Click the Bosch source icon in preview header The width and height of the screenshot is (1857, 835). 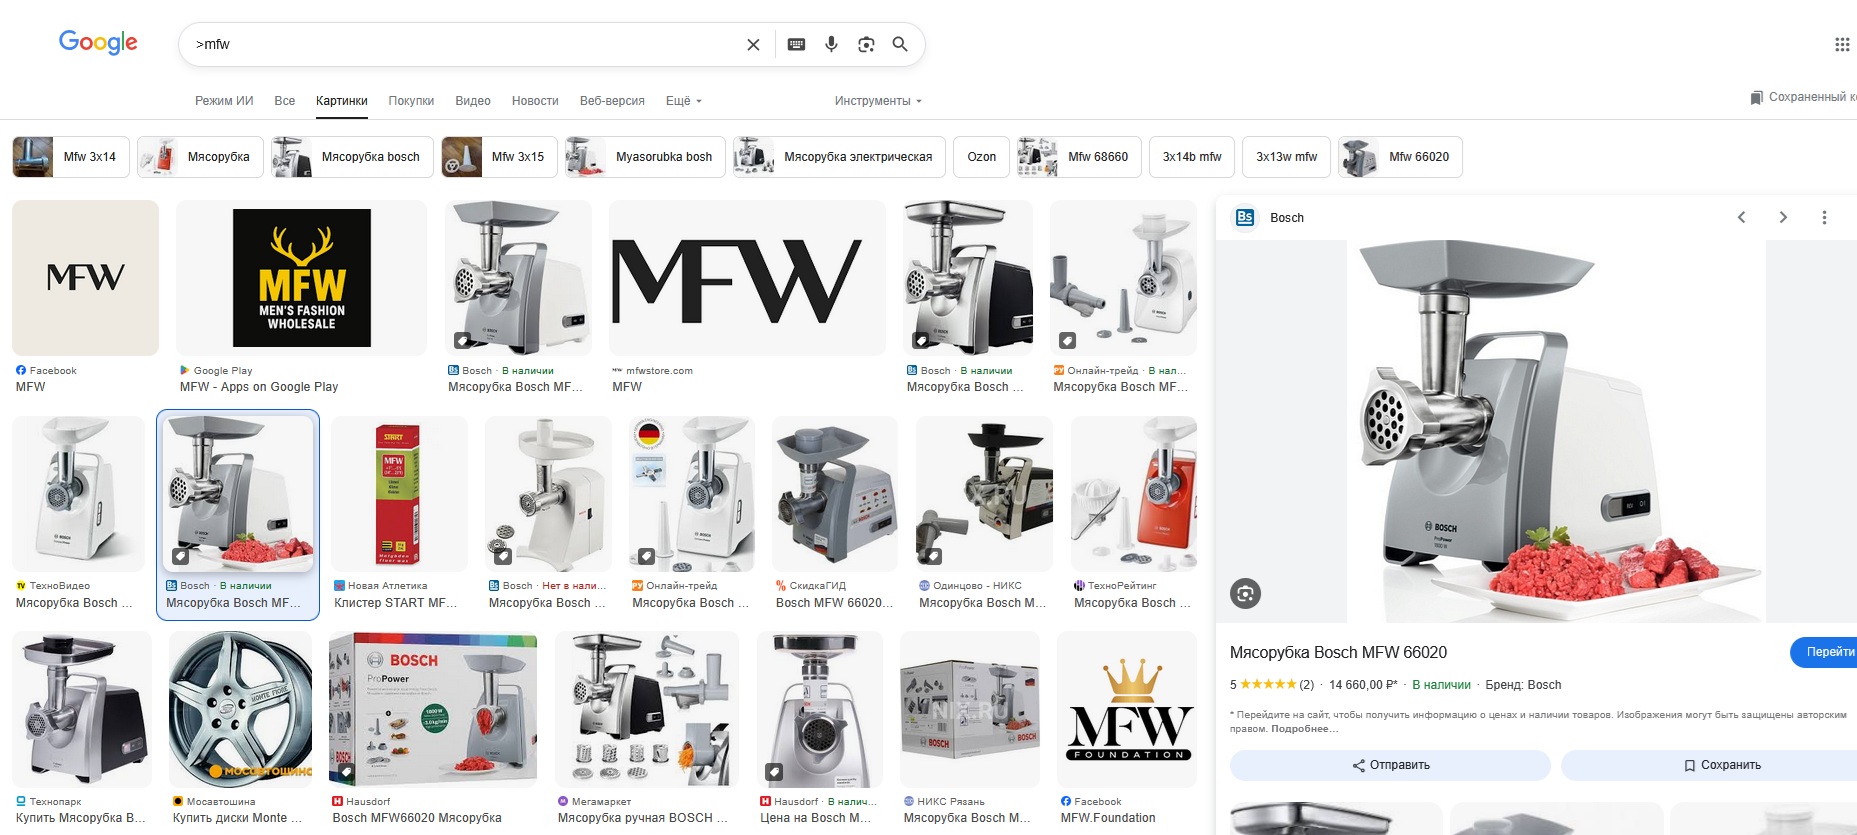[x=1245, y=217]
